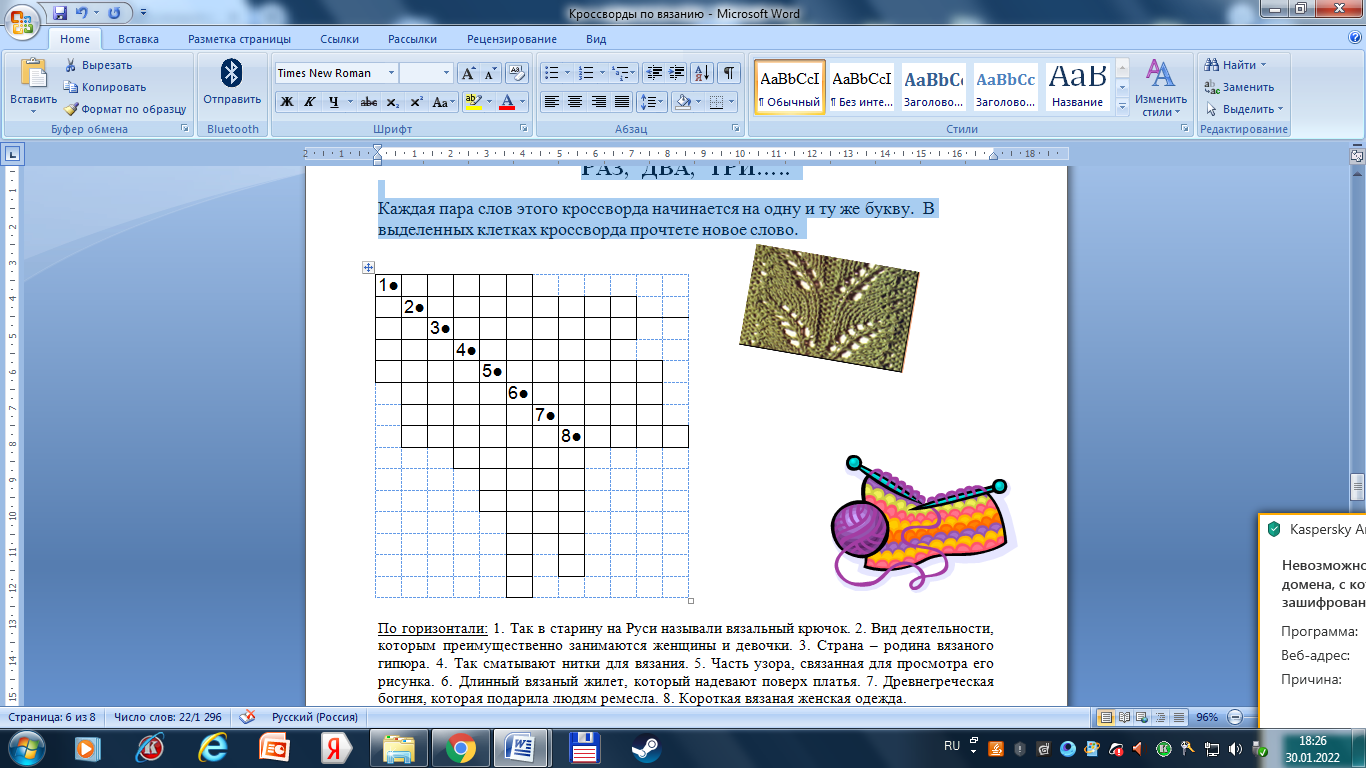Click the Вставить paste icon
Screen dimensions: 1366x768
[33, 75]
